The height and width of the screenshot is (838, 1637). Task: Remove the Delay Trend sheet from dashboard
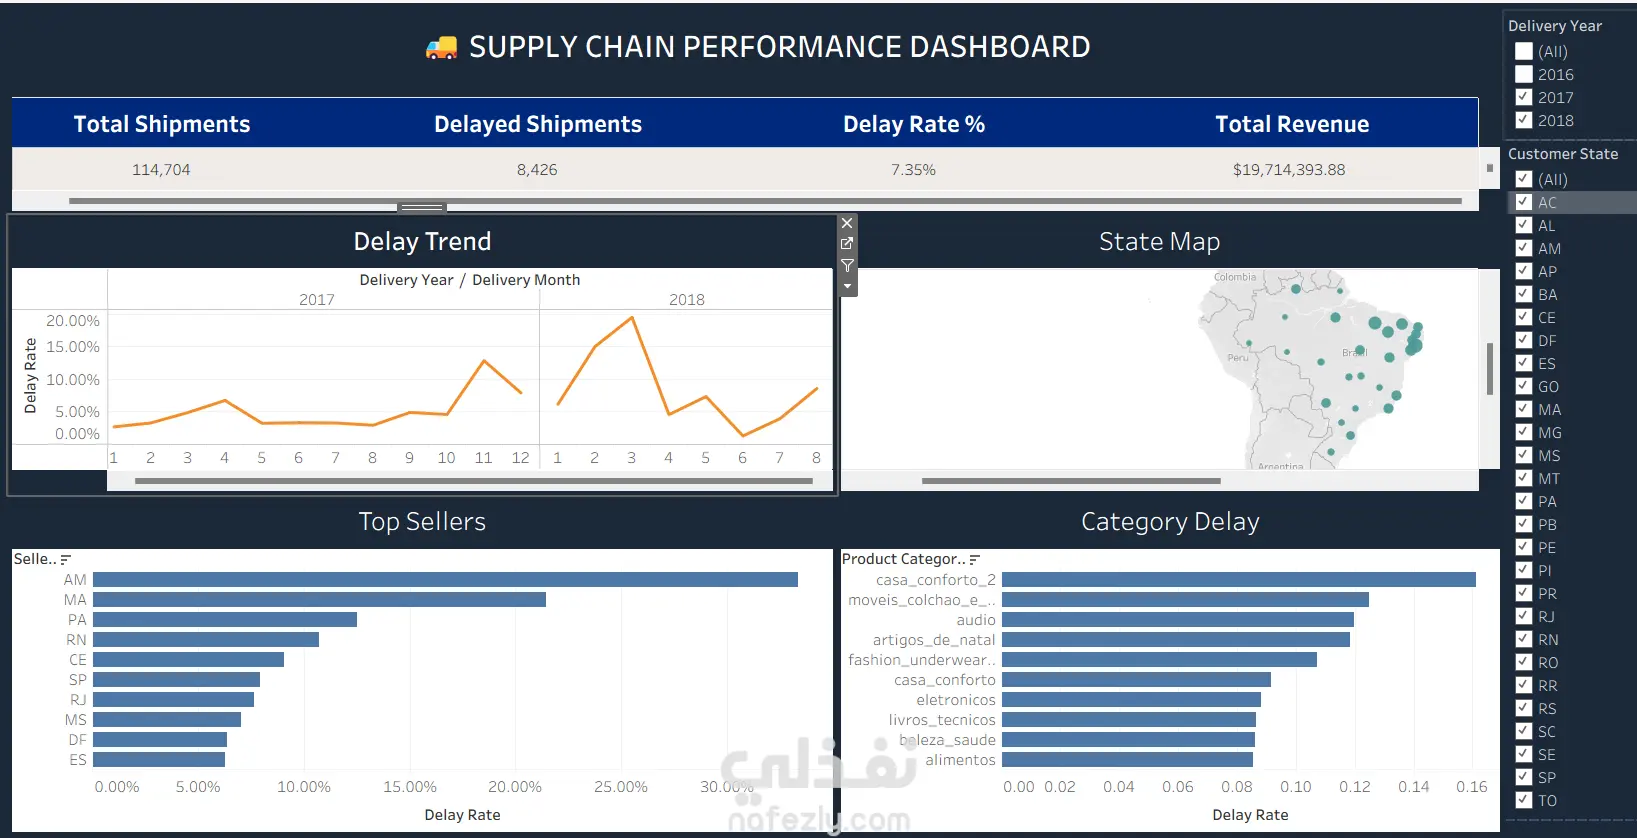tap(847, 223)
